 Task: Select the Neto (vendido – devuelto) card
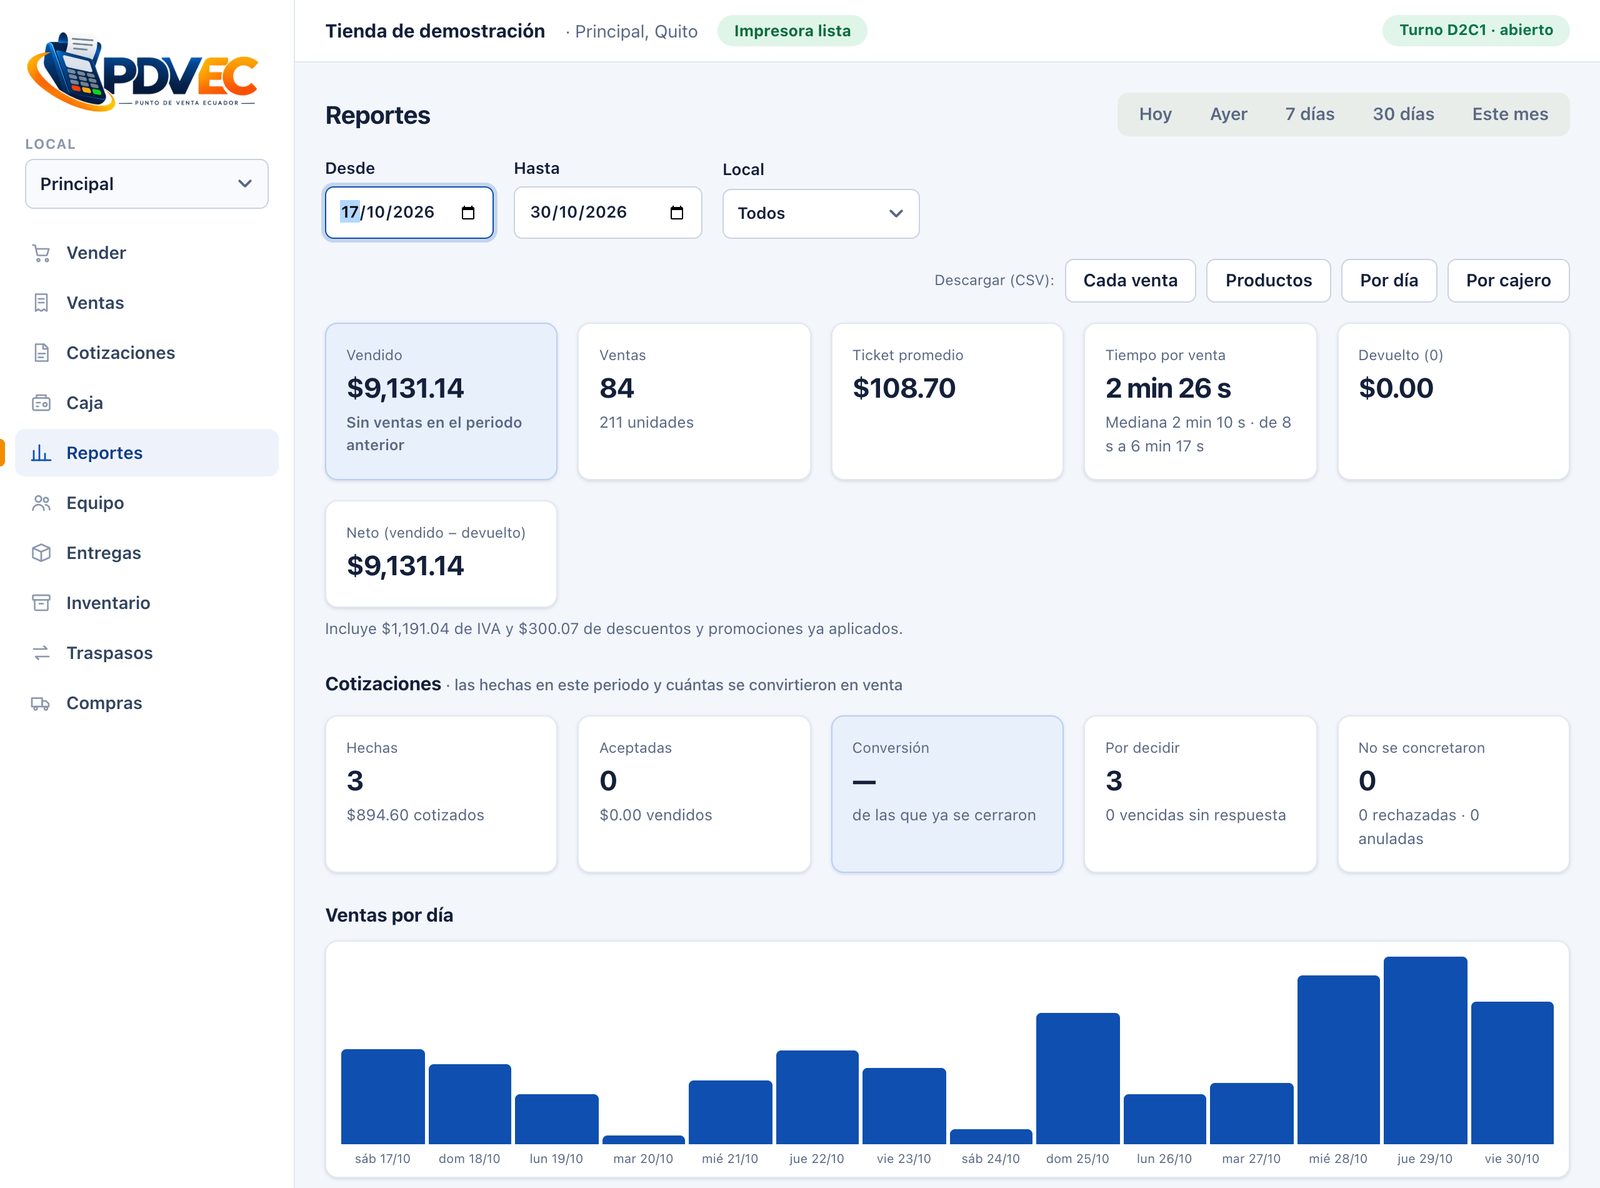click(441, 554)
